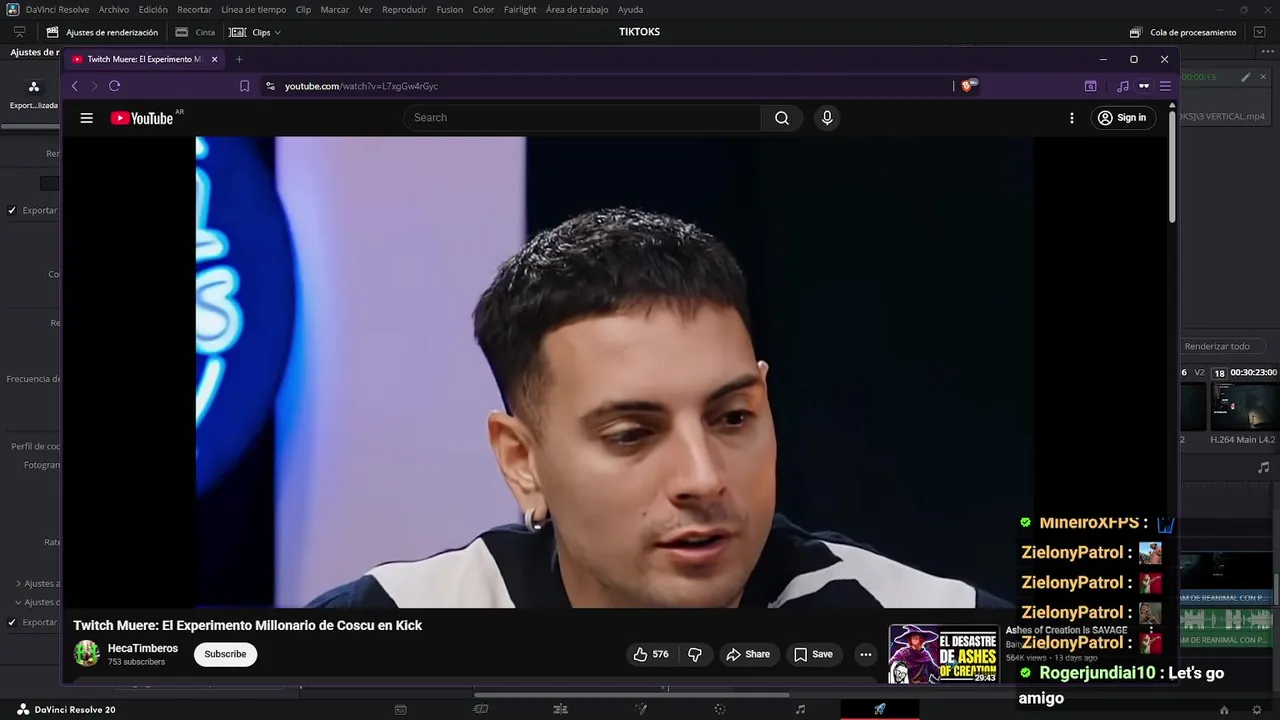Click the horizontal scrollbar at browser bottom
Viewport: 1280px width, 720px height.
click(631, 695)
